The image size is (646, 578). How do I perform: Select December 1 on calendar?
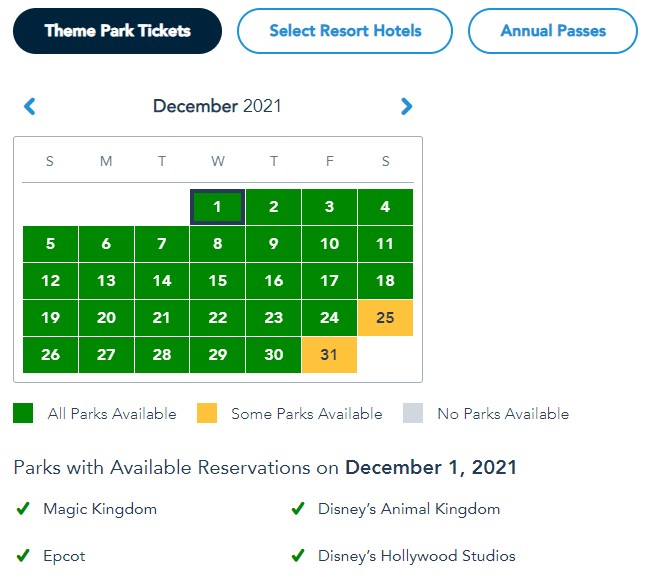pyautogui.click(x=217, y=207)
